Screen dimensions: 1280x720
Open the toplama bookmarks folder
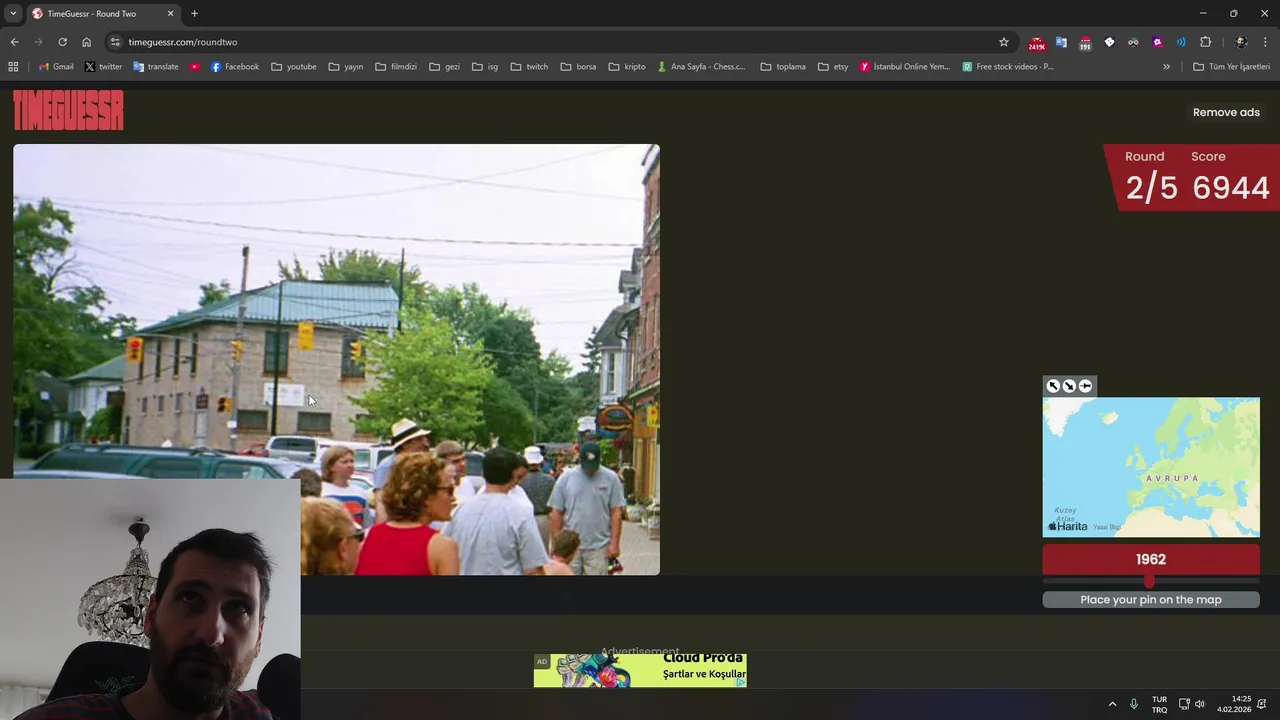(783, 67)
